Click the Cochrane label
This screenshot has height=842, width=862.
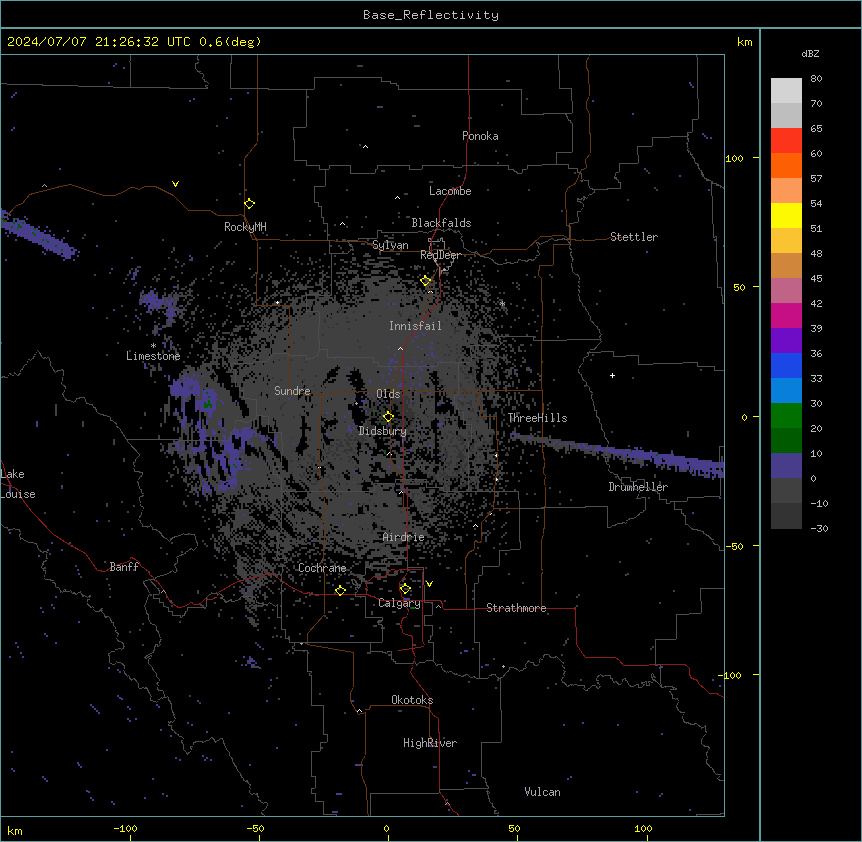coord(322,568)
